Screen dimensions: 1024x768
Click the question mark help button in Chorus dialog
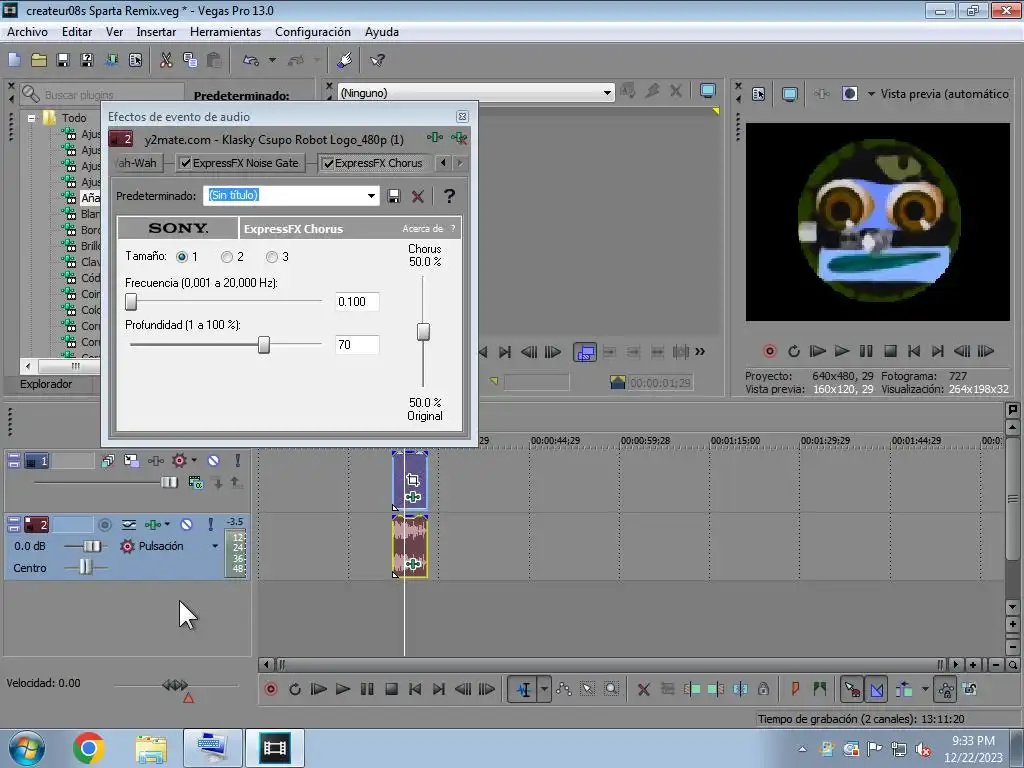449,196
